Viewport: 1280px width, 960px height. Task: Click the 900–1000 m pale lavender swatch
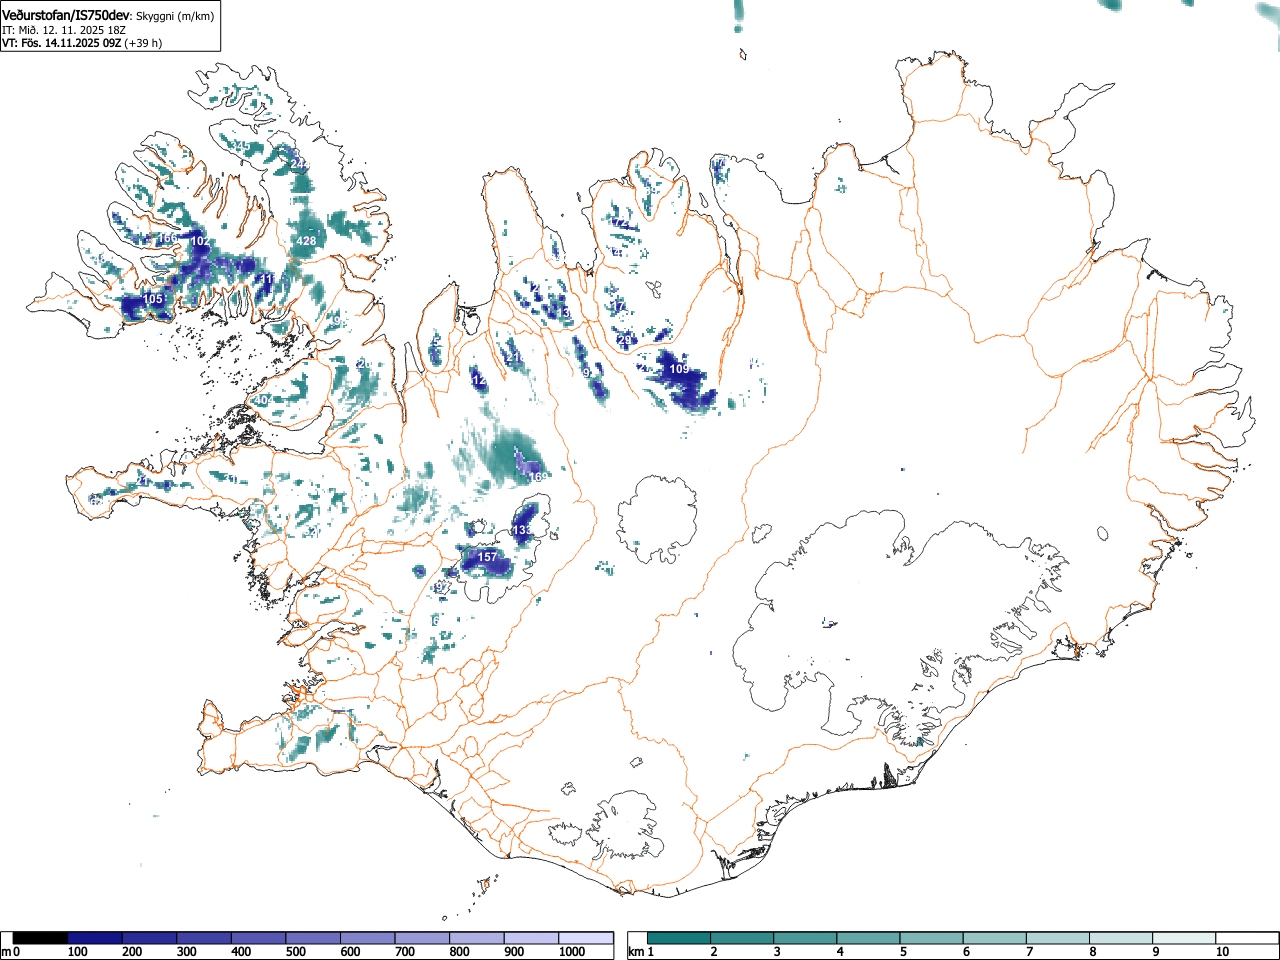531,938
